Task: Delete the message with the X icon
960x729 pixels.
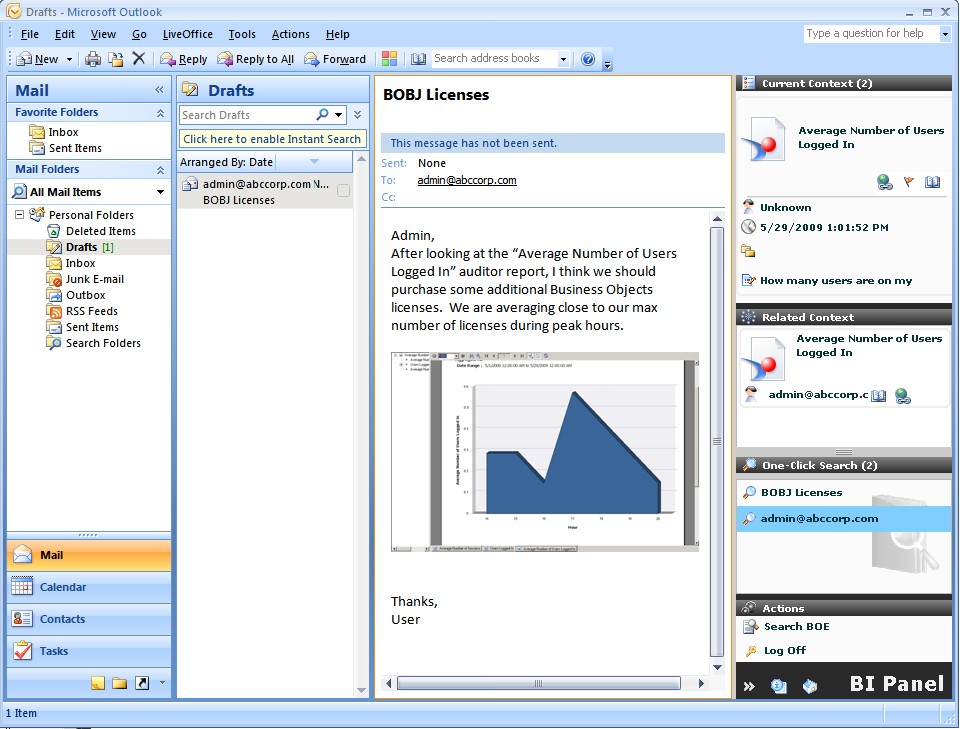Action: point(139,58)
